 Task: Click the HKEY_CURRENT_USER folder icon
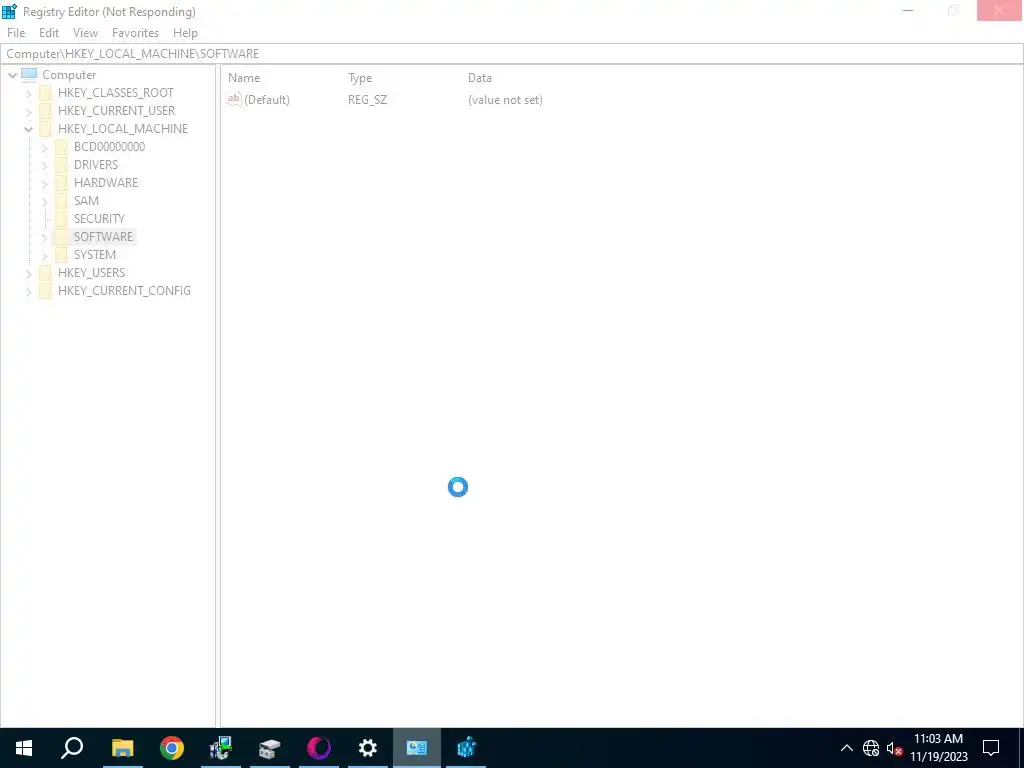(x=46, y=111)
